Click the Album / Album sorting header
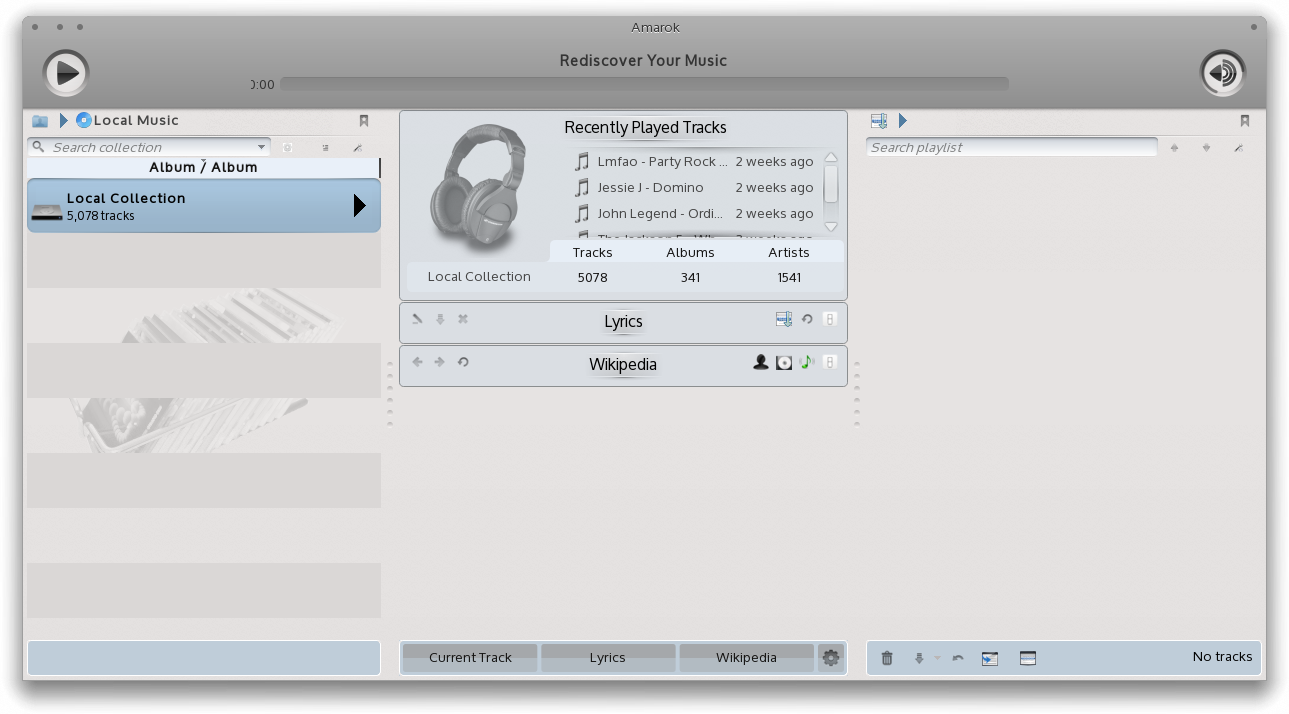The height and width of the screenshot is (714, 1289). click(203, 167)
